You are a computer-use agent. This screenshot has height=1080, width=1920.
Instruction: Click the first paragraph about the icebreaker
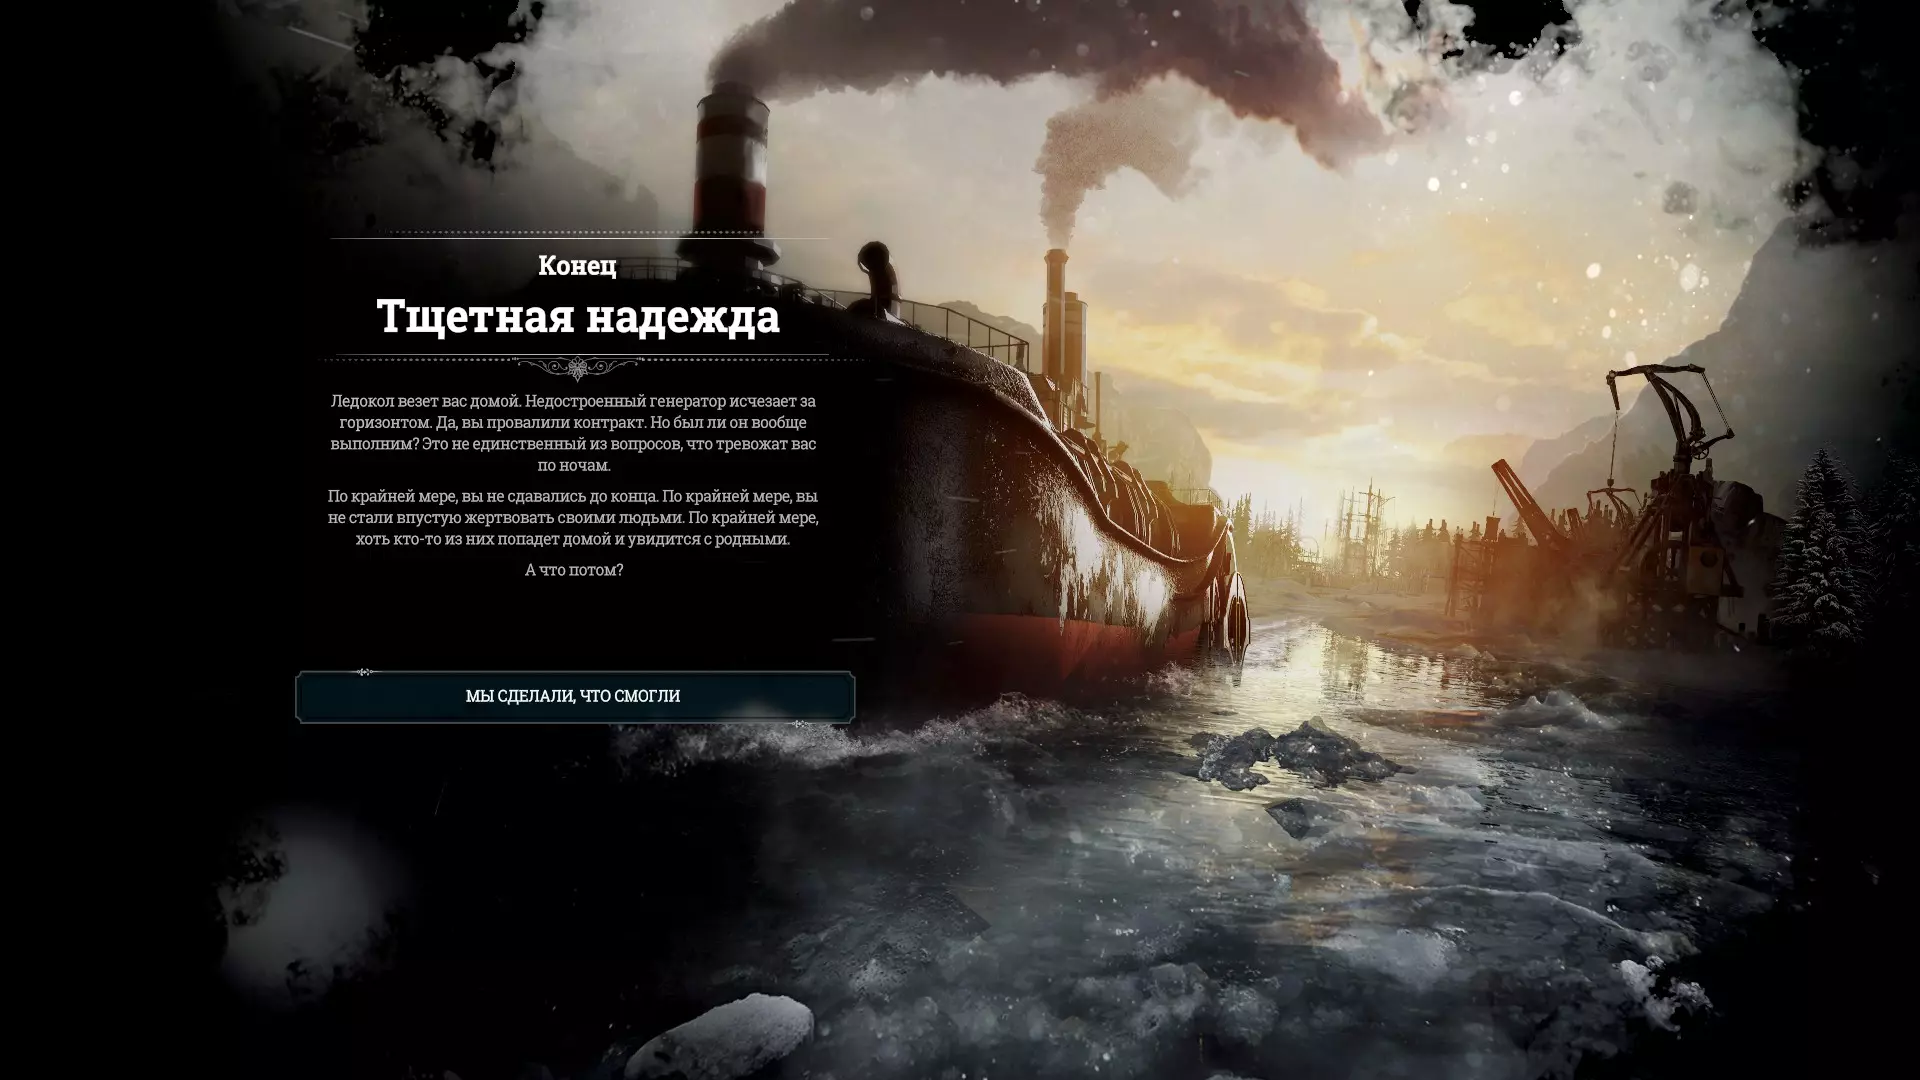point(573,433)
